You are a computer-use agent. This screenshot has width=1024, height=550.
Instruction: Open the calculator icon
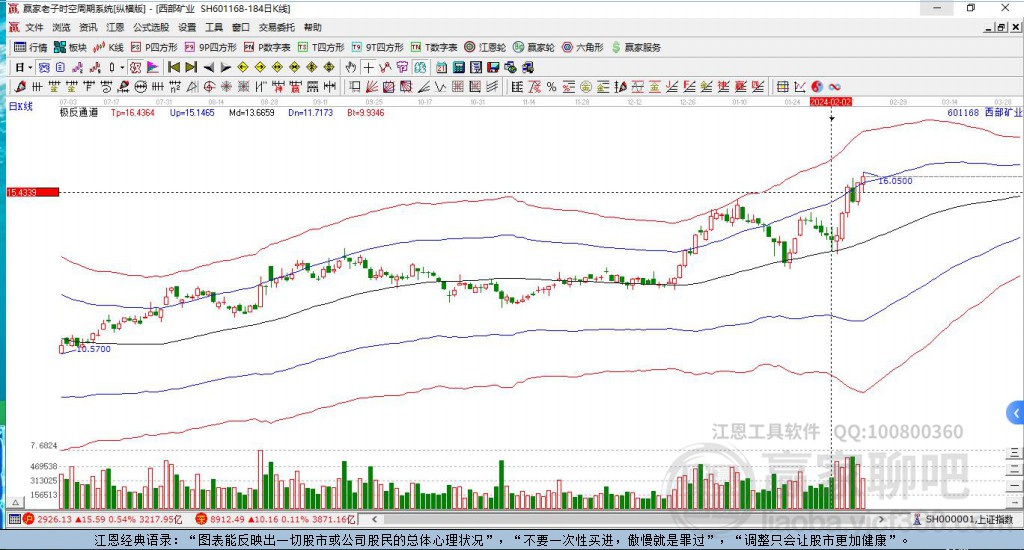coord(458,67)
